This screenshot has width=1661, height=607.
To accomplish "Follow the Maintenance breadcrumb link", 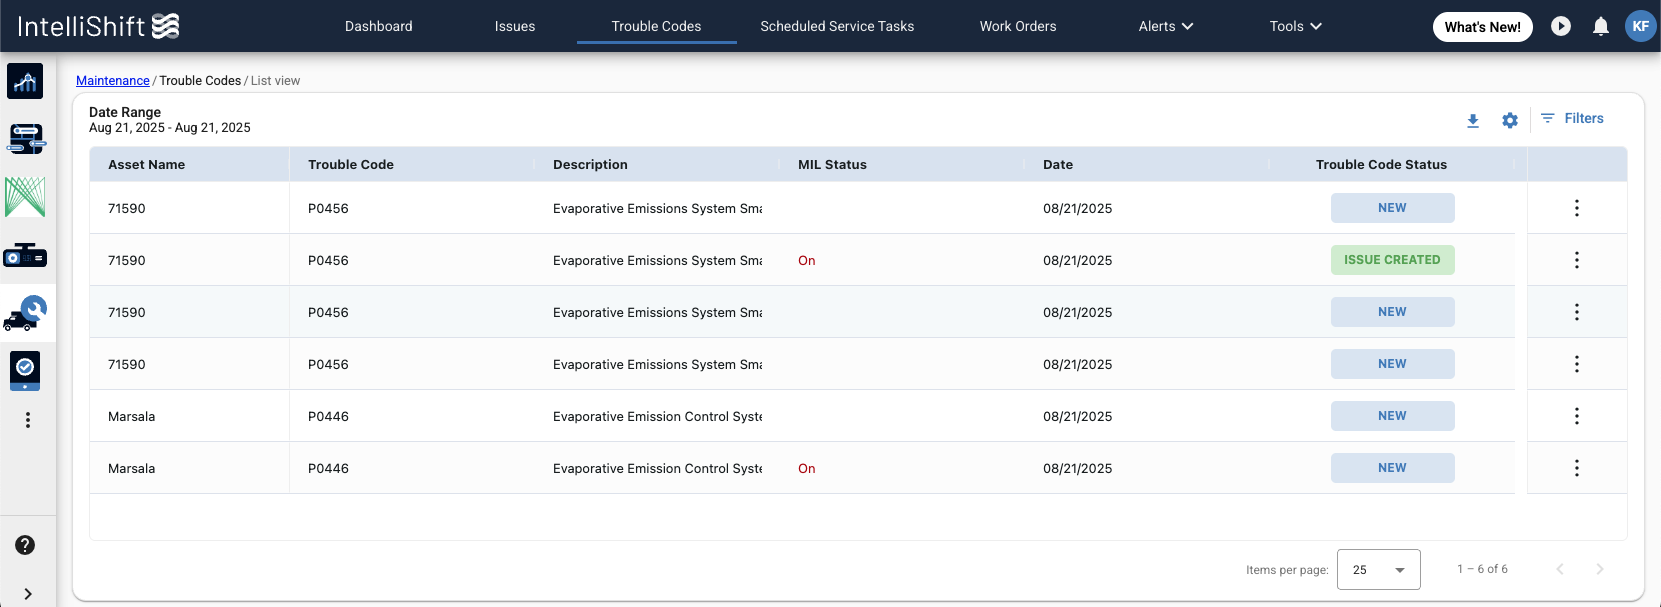I will [x=113, y=81].
